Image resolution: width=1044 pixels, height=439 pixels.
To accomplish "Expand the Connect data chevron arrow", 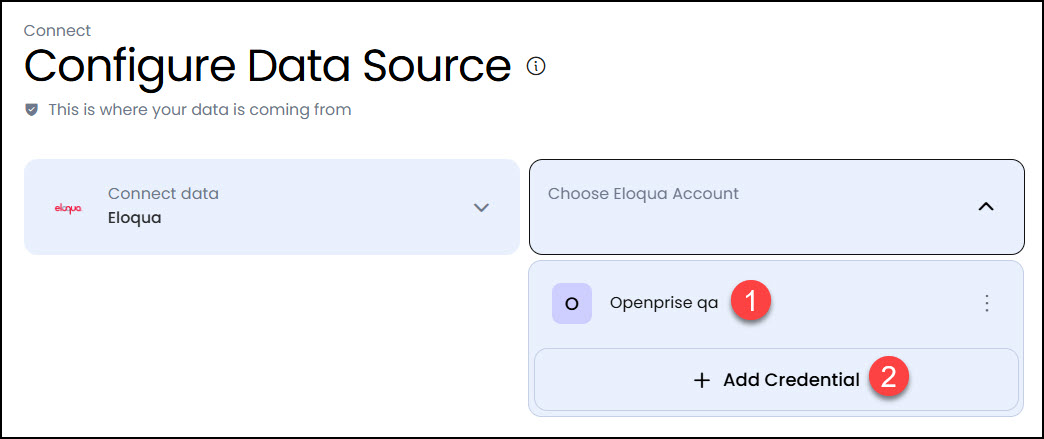I will point(481,207).
